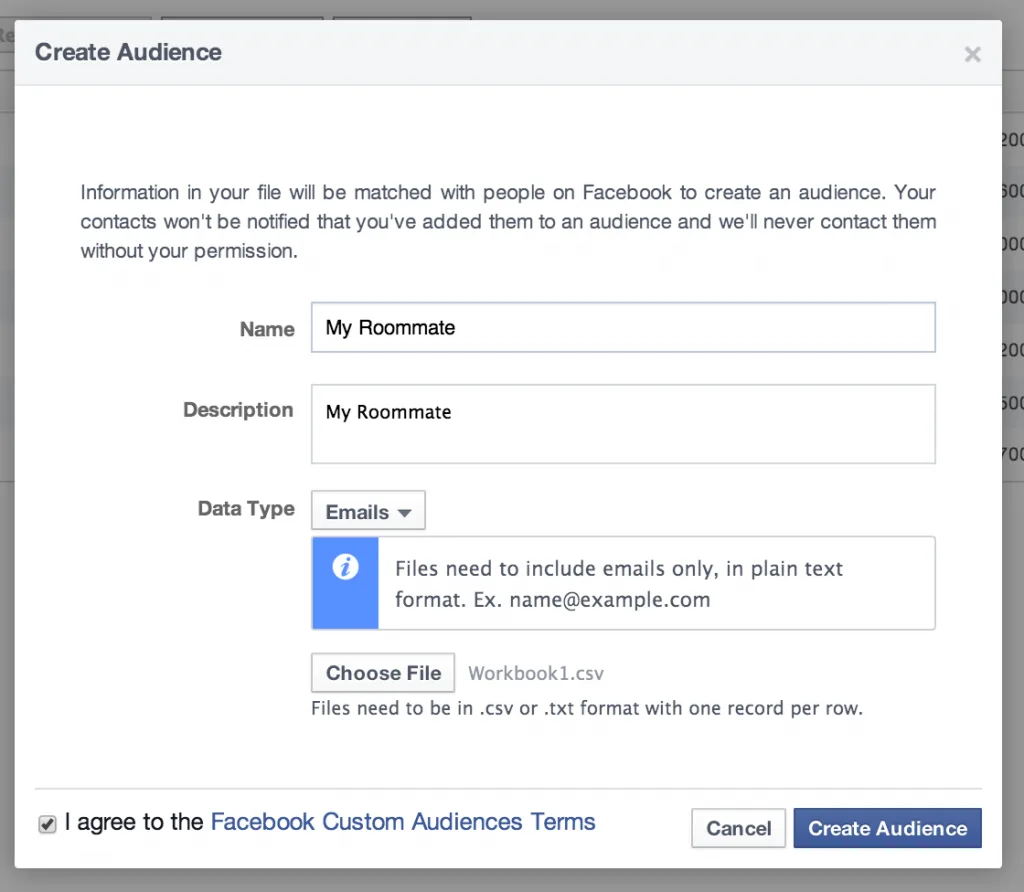
Task: Click Choose File to upload a CSV
Action: 382,672
